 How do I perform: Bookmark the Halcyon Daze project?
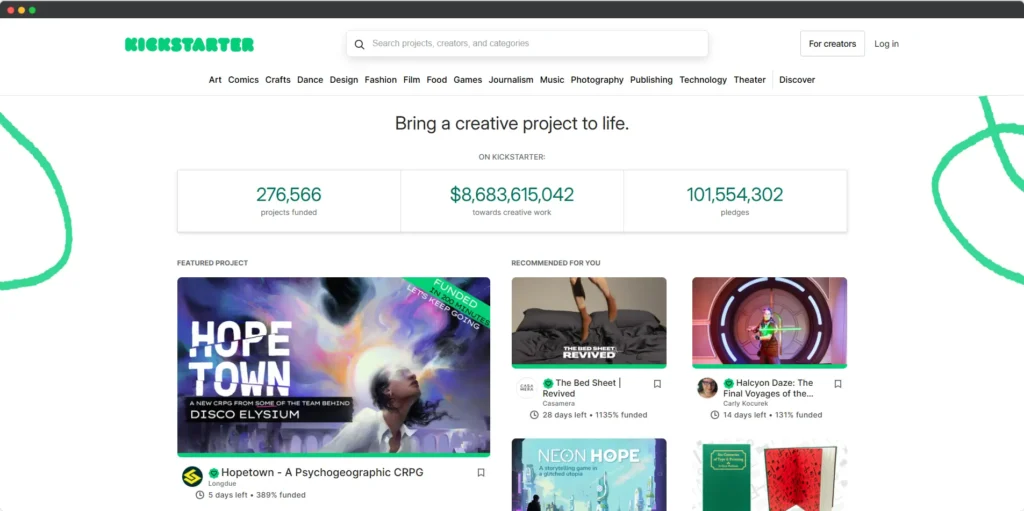[x=838, y=384]
